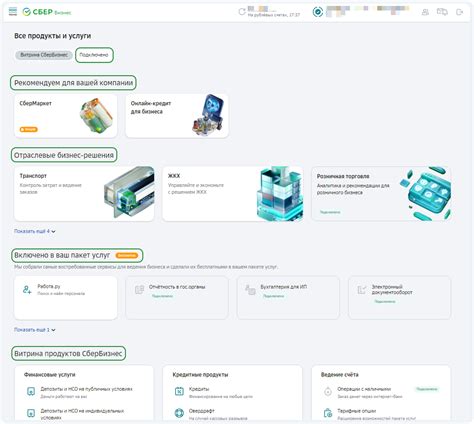Open Отчётность в гос.органы service
Screen dimensions: 474x424
[177, 298]
